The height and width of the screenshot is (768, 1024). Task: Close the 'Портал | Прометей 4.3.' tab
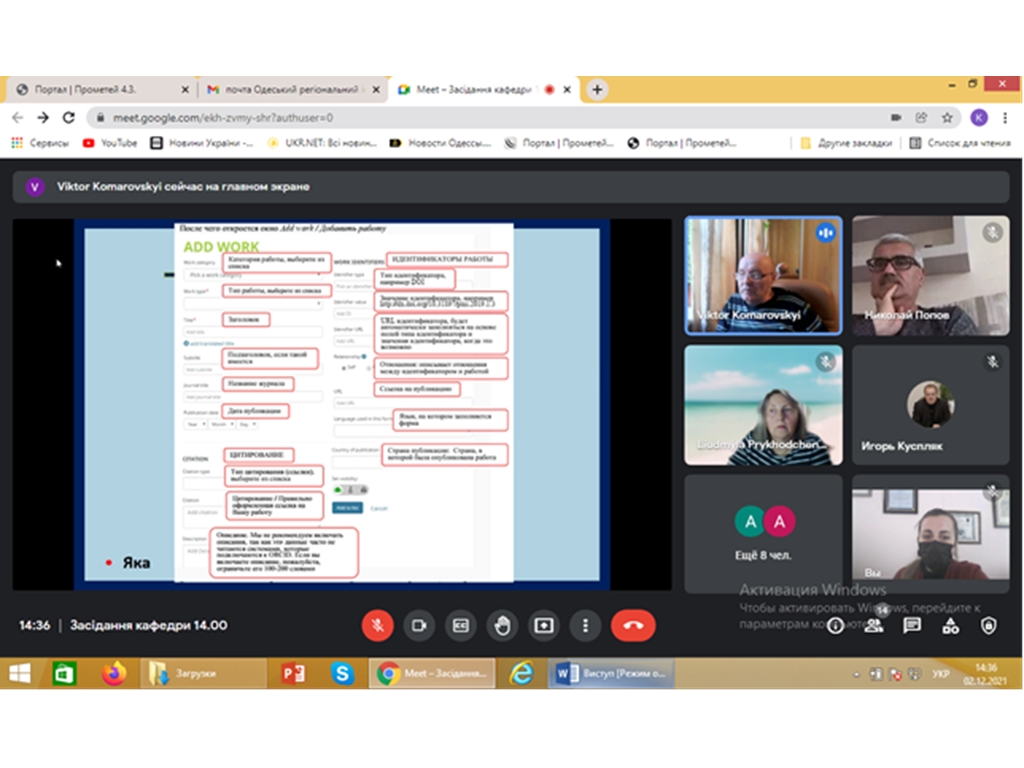pyautogui.click(x=185, y=89)
